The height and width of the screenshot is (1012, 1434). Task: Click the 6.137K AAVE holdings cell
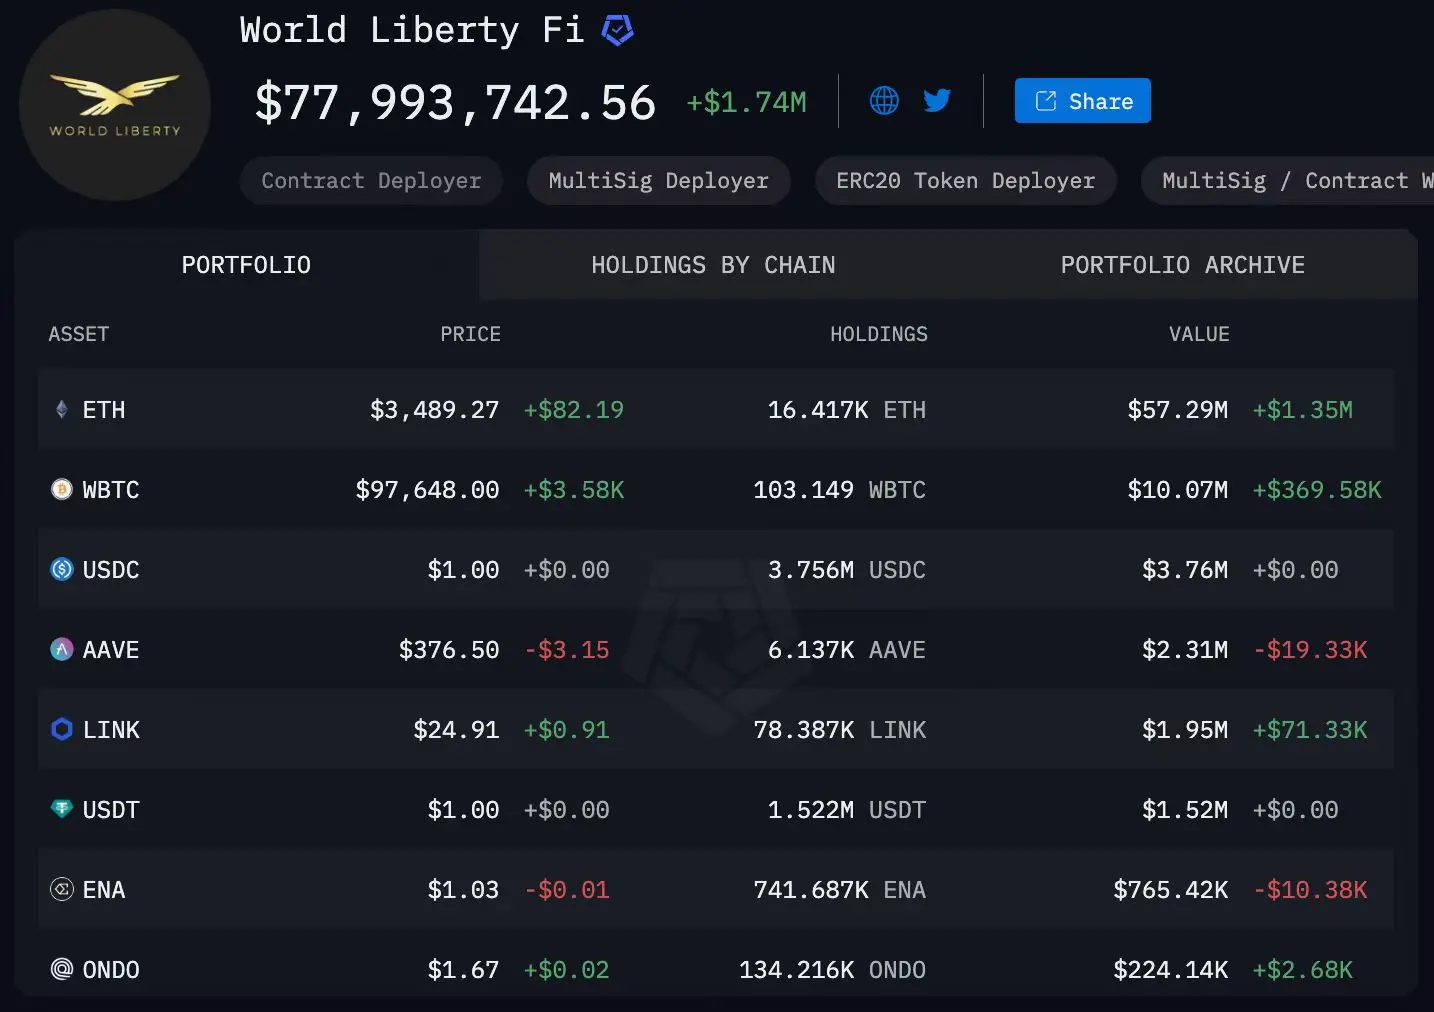click(x=847, y=650)
